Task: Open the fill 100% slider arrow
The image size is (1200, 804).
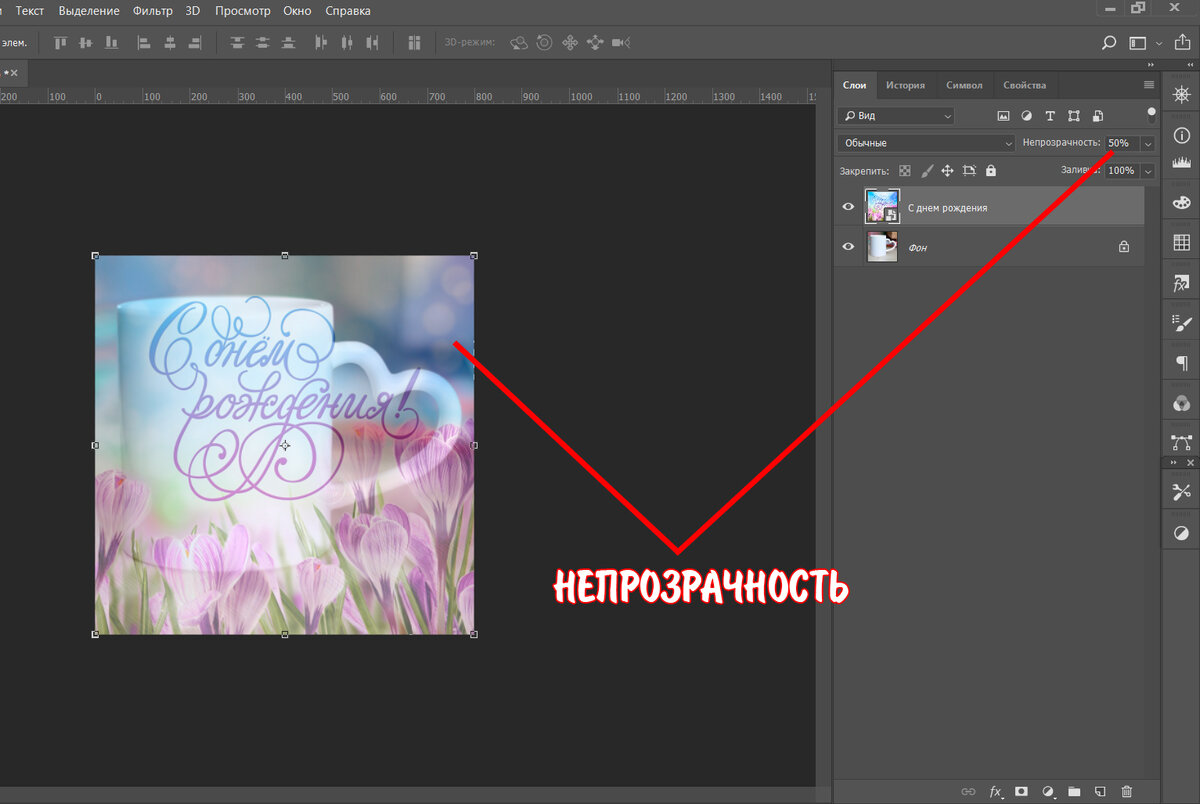Action: pyautogui.click(x=1148, y=171)
